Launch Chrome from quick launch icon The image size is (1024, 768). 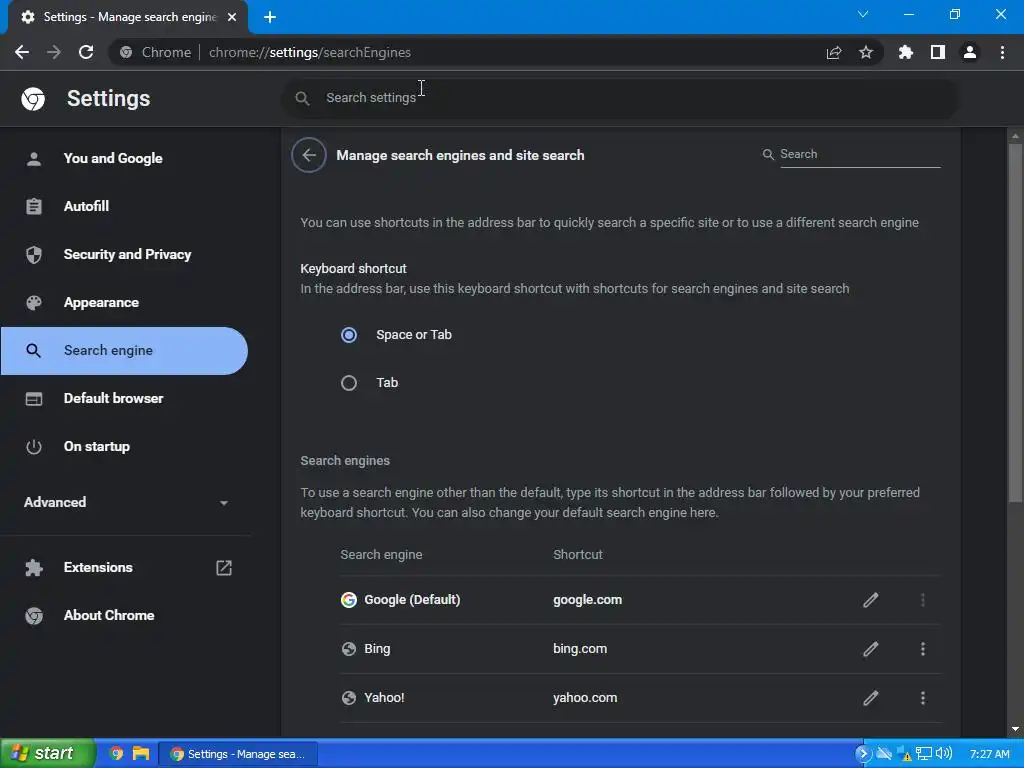pyautogui.click(x=116, y=753)
